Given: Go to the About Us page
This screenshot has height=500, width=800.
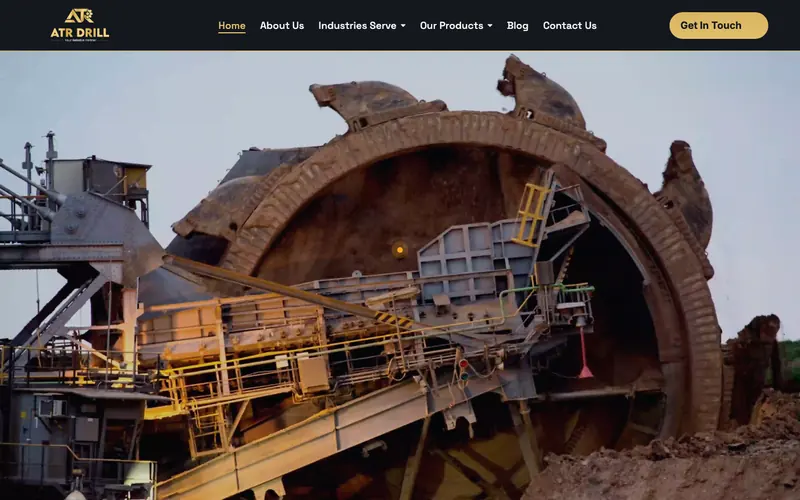Looking at the screenshot, I should (x=282, y=26).
